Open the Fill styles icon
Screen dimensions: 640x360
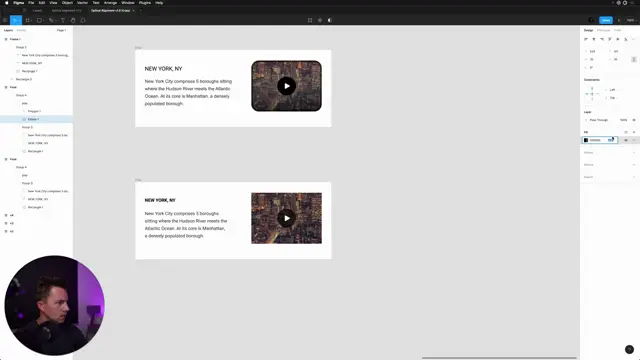point(626,132)
